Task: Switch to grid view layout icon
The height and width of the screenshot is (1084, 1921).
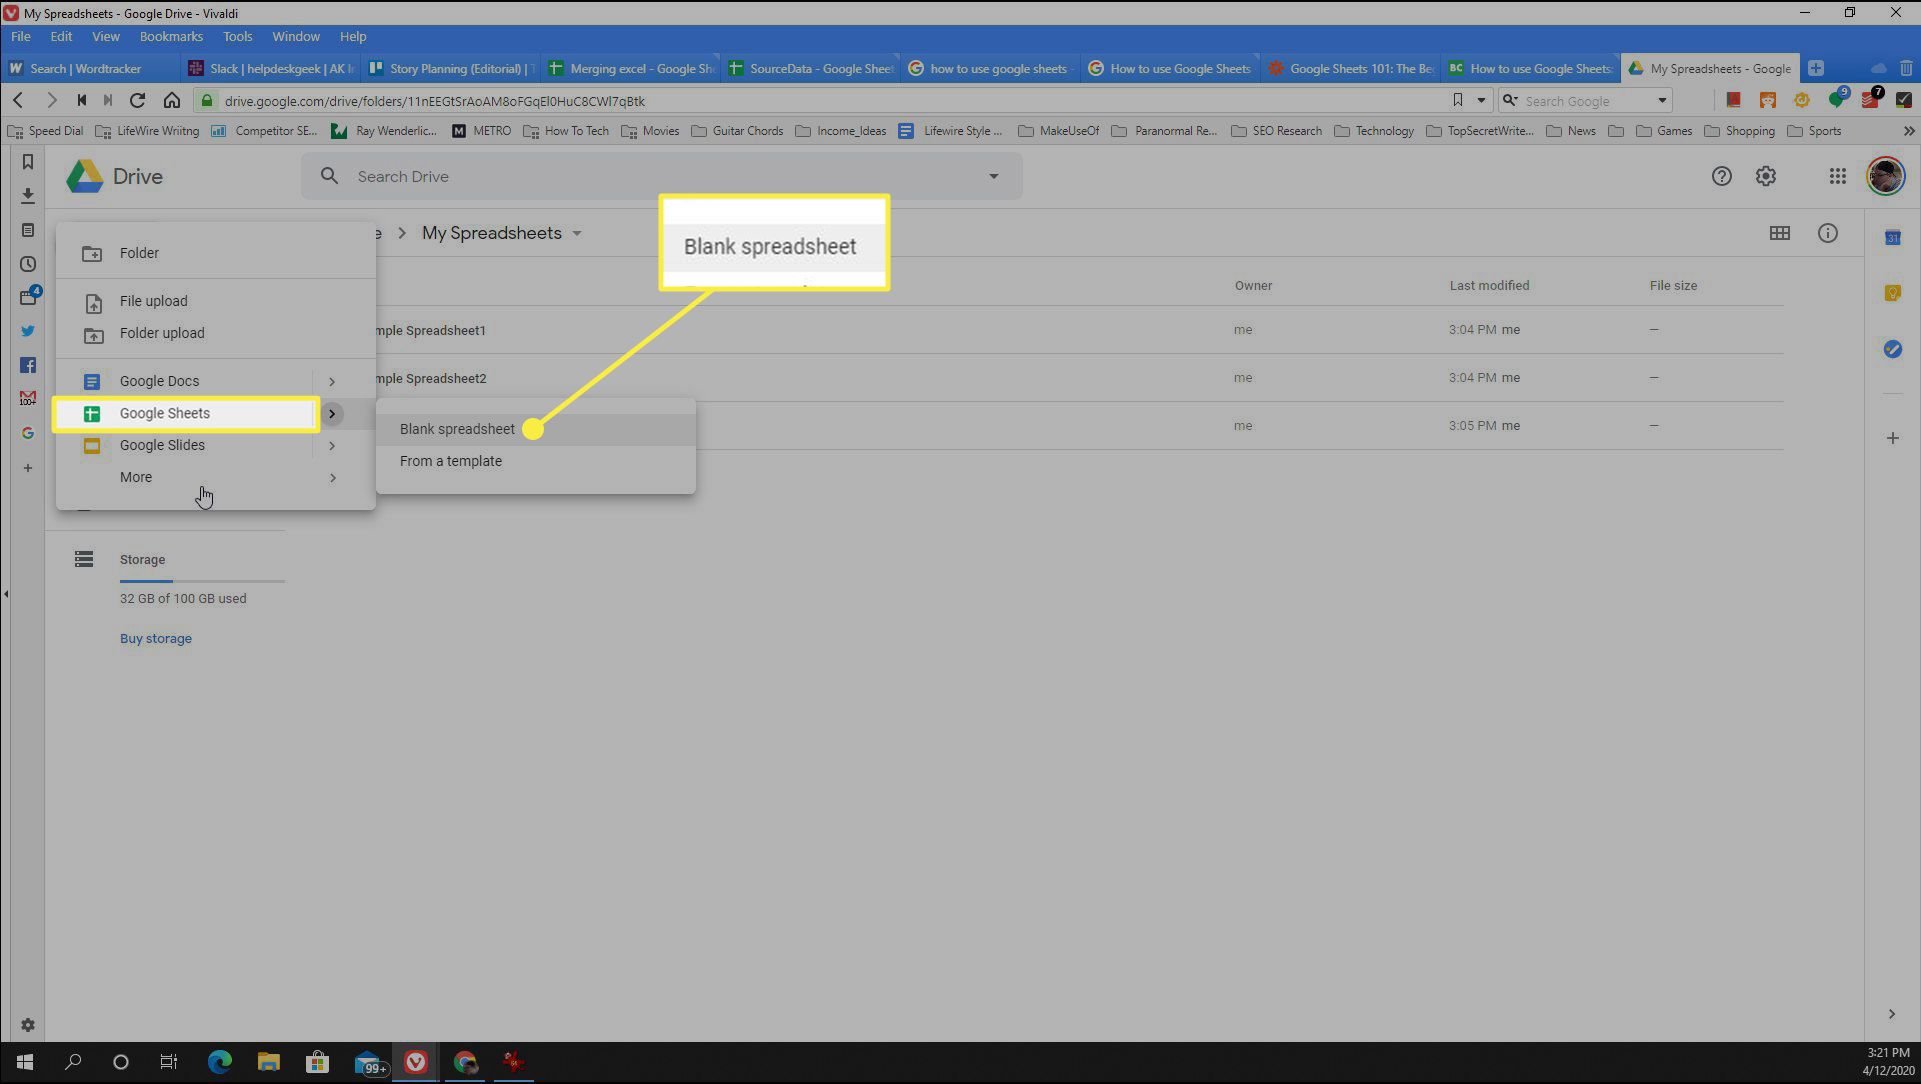Action: click(x=1779, y=233)
